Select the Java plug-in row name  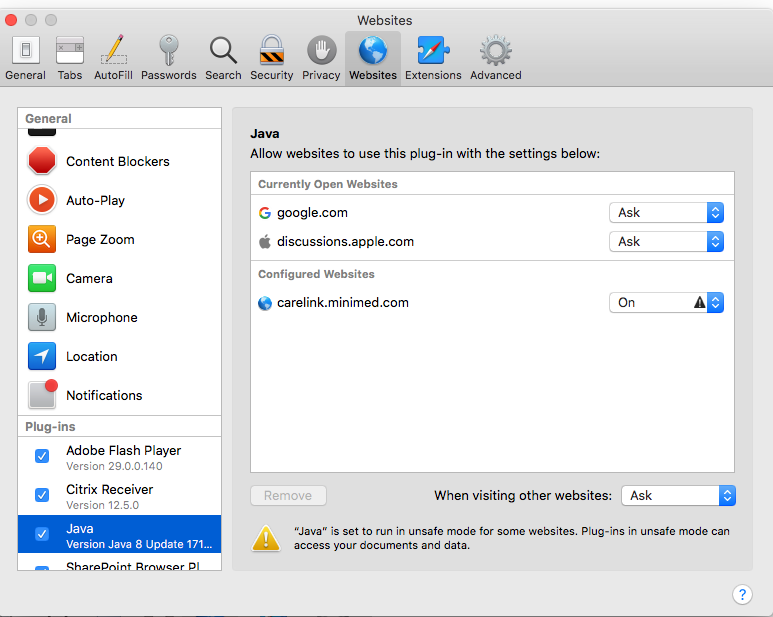pos(80,528)
